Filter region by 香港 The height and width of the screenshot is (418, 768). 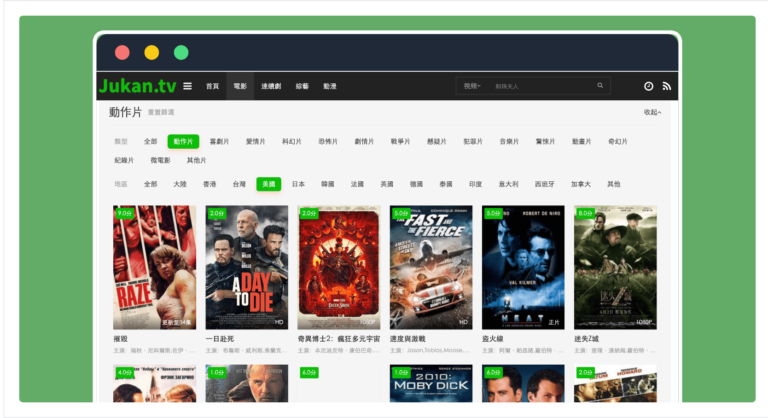[x=210, y=184]
